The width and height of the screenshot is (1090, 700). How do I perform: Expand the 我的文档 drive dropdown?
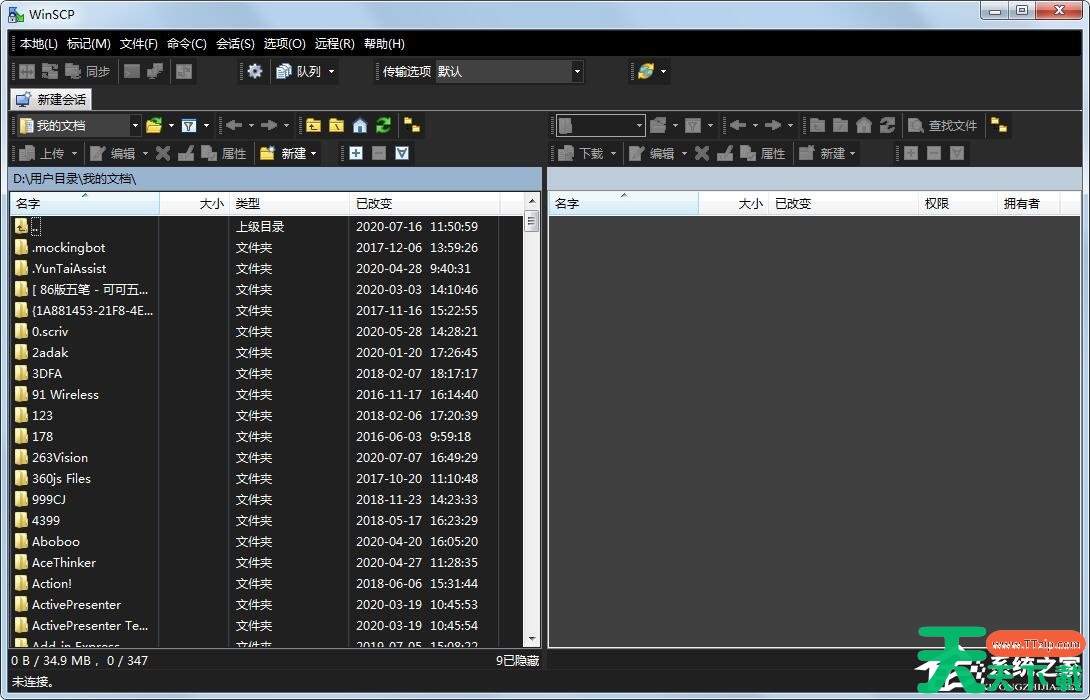[x=135, y=126]
